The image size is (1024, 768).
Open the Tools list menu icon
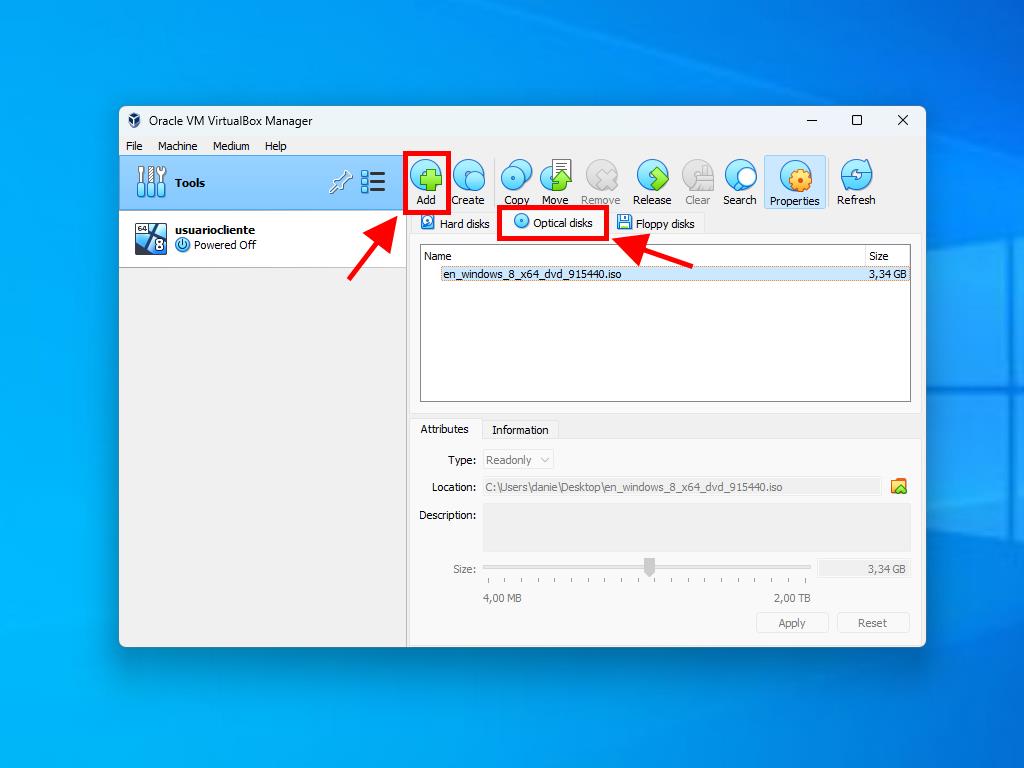pyautogui.click(x=373, y=182)
